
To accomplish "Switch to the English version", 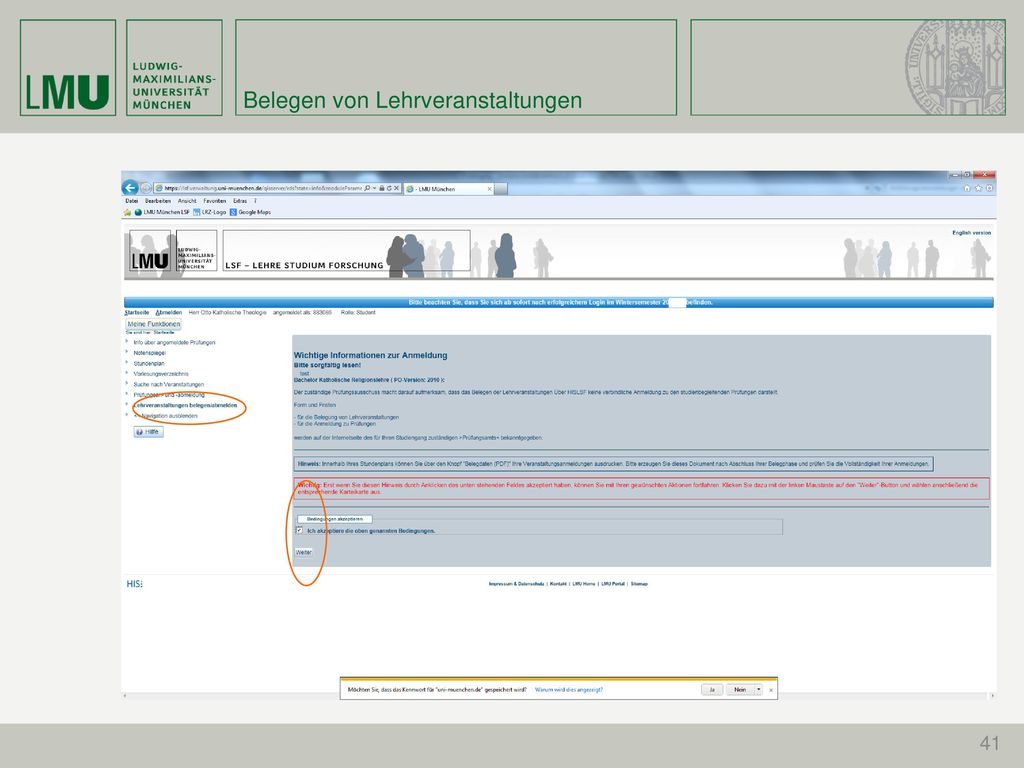I will click(971, 232).
